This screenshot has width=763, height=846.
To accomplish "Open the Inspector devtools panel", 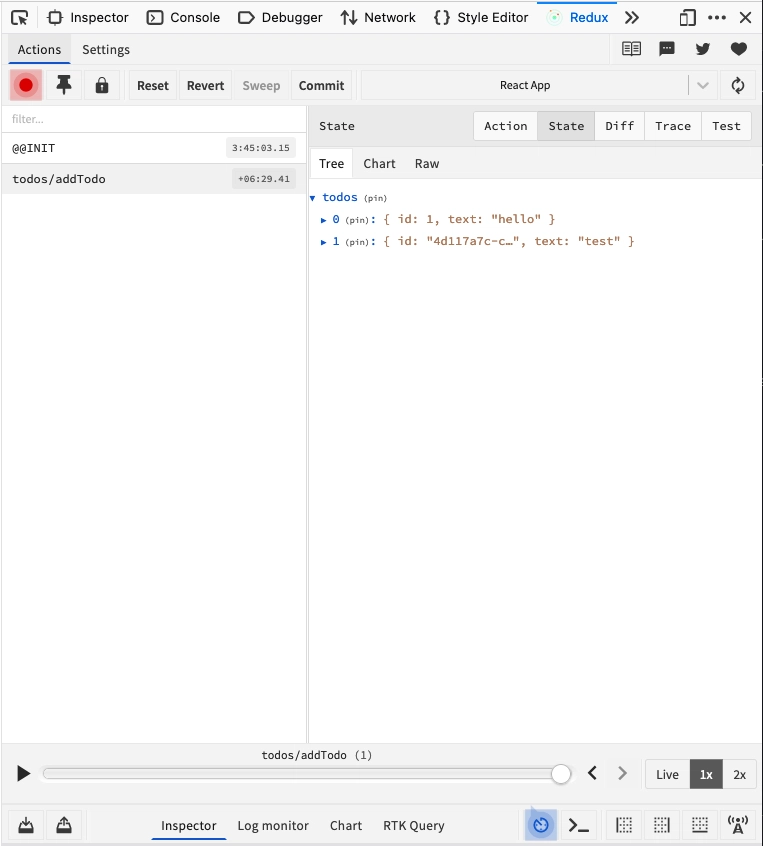I will pos(88,17).
